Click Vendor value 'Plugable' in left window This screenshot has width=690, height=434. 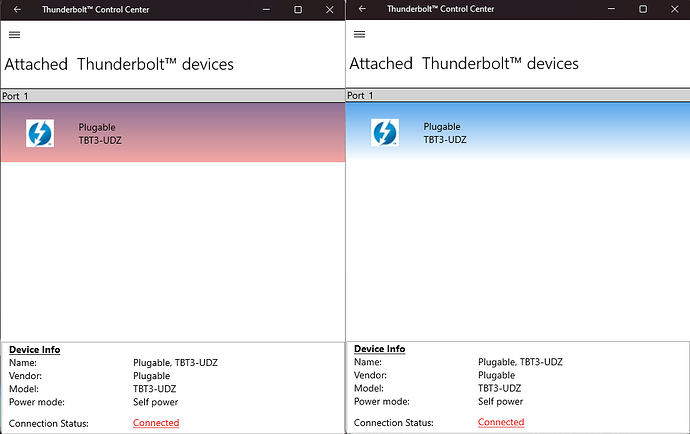pyautogui.click(x=151, y=376)
